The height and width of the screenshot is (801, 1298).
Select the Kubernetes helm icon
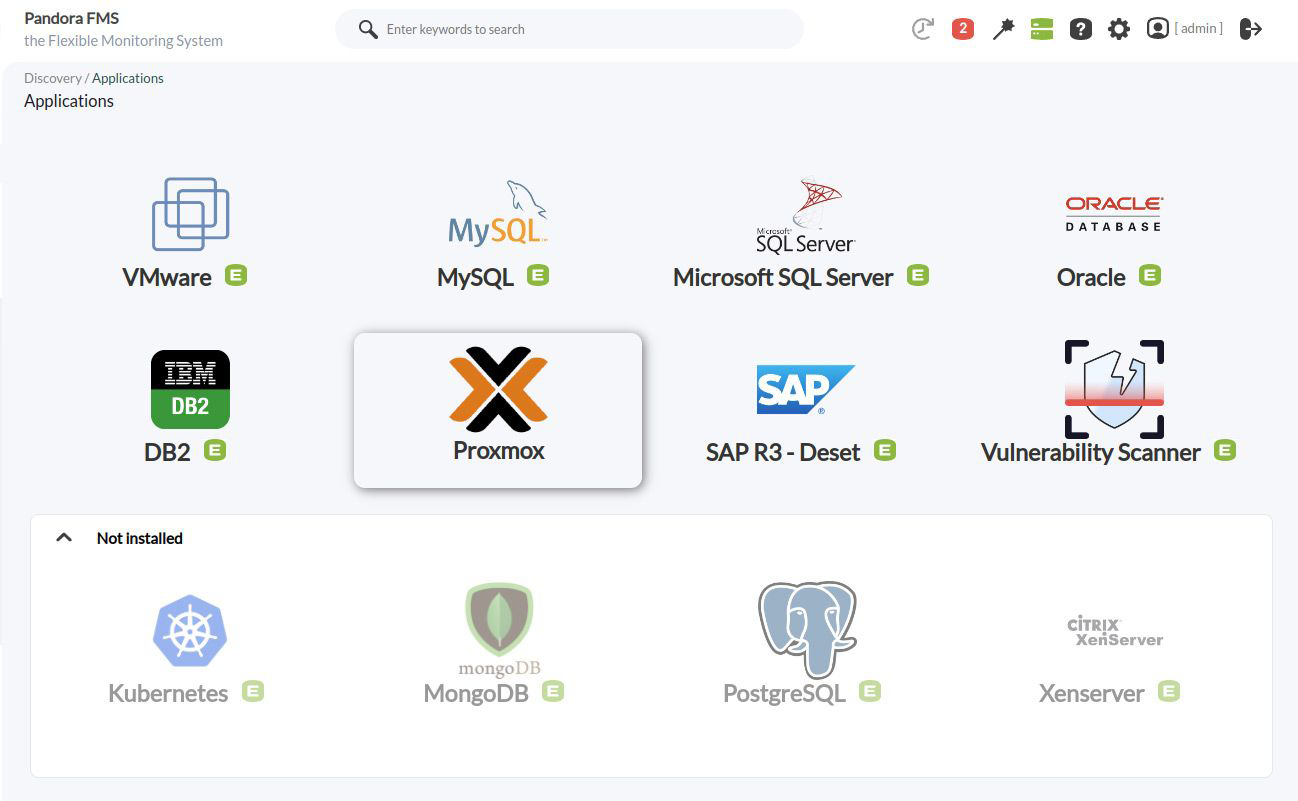pos(190,630)
